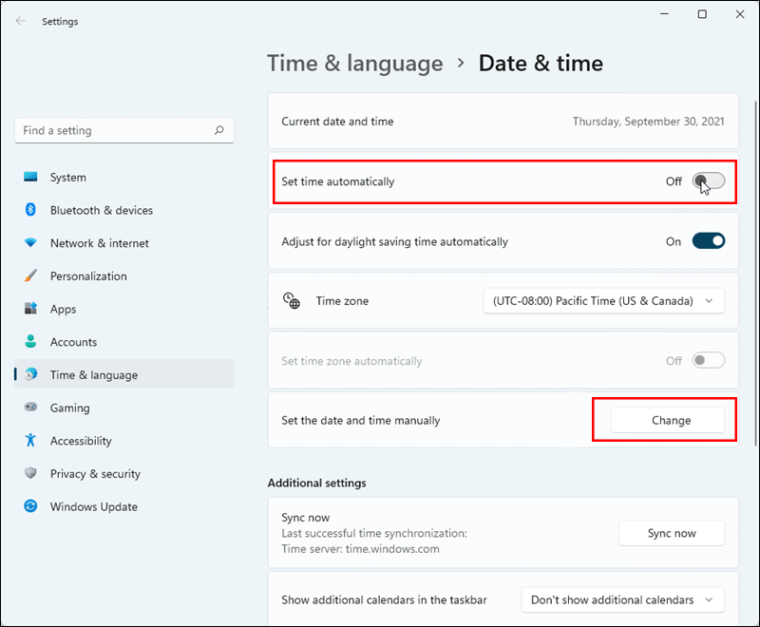Click the vertical scrollbar on right
Viewport: 760px width, 627px height.
[x=756, y=274]
